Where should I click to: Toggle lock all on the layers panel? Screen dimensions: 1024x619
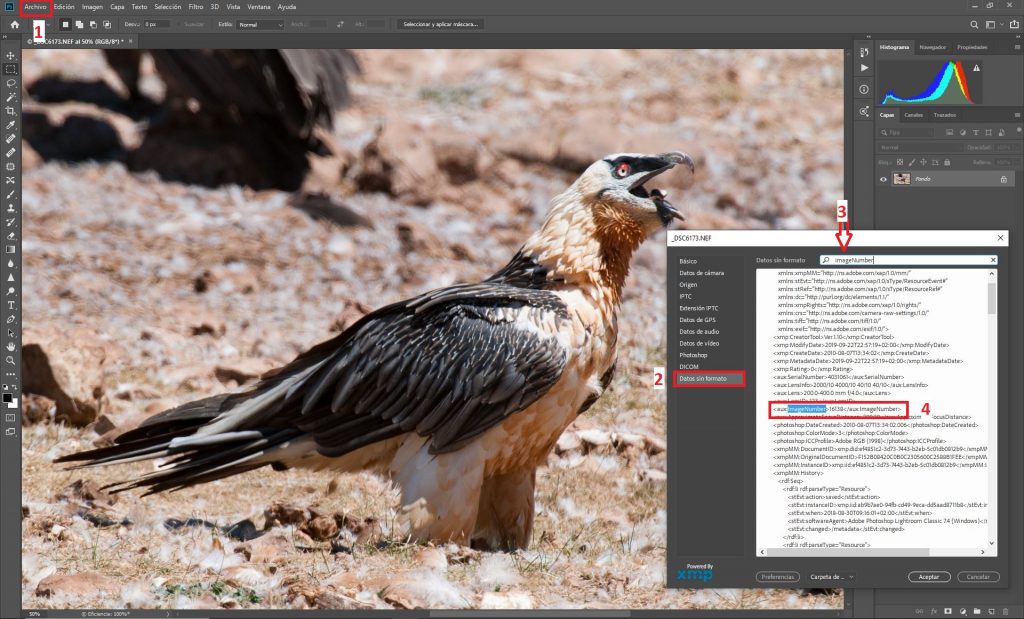[947, 162]
